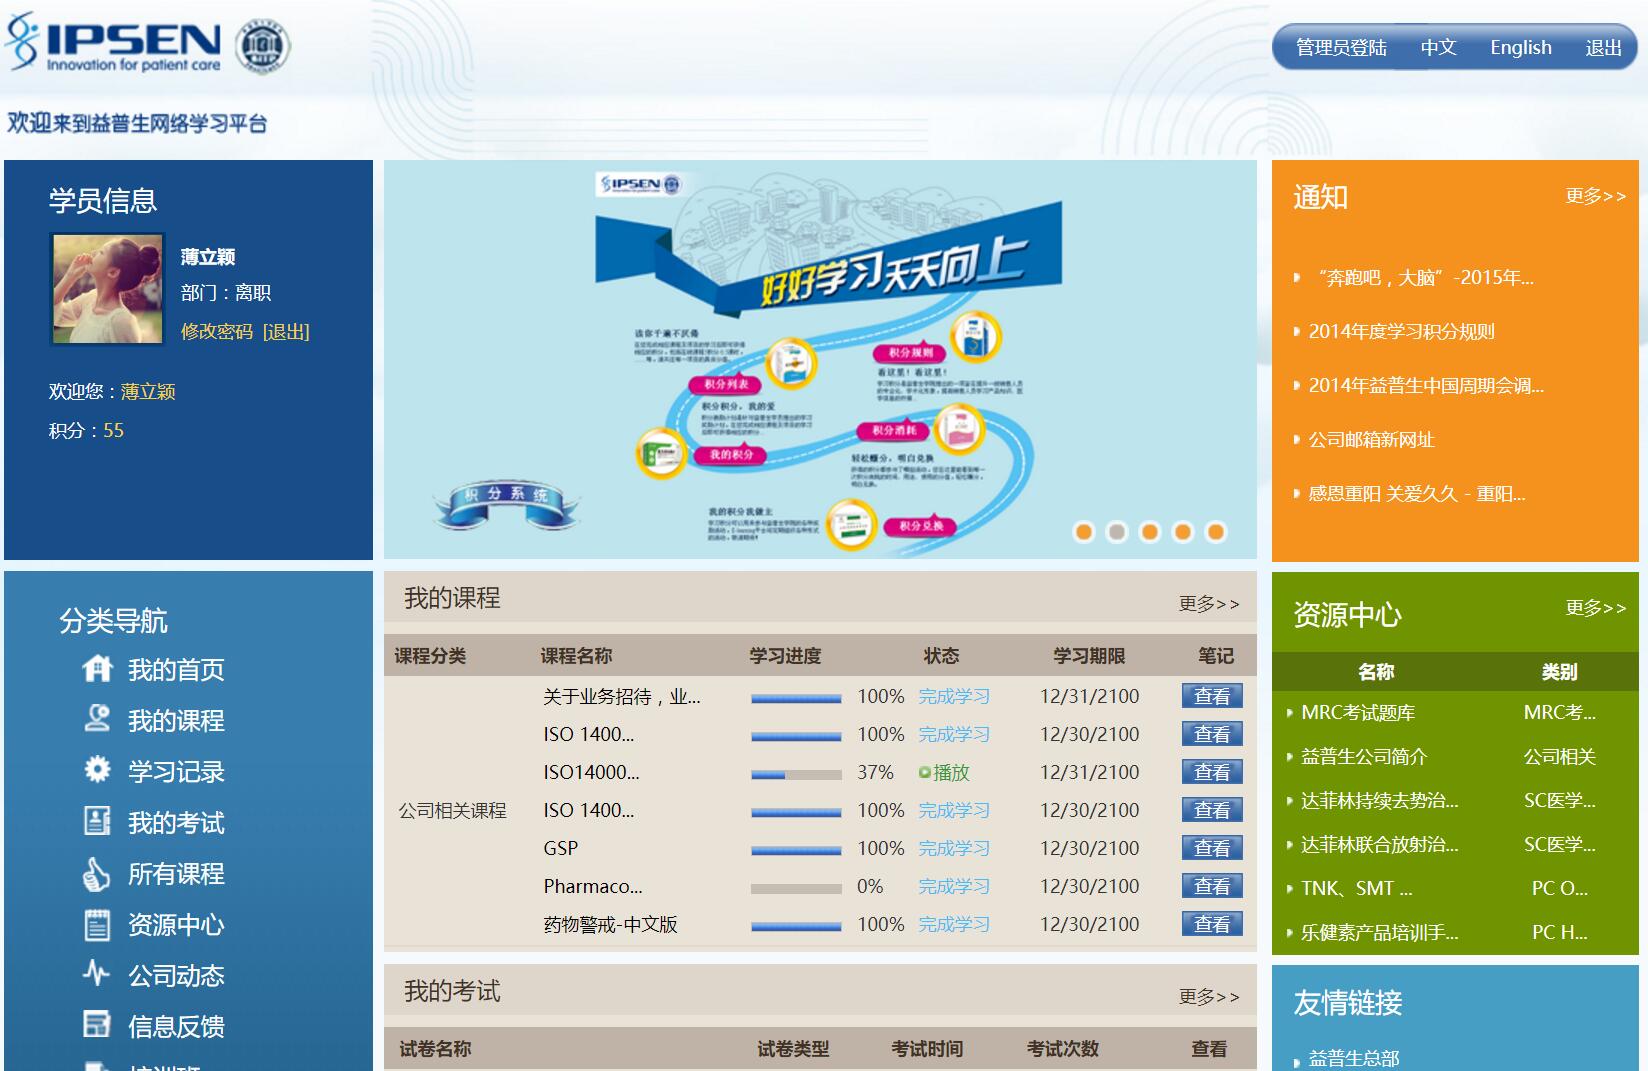Open 我的课程 navigation item
Viewport: 1648px width, 1071px height.
point(176,720)
